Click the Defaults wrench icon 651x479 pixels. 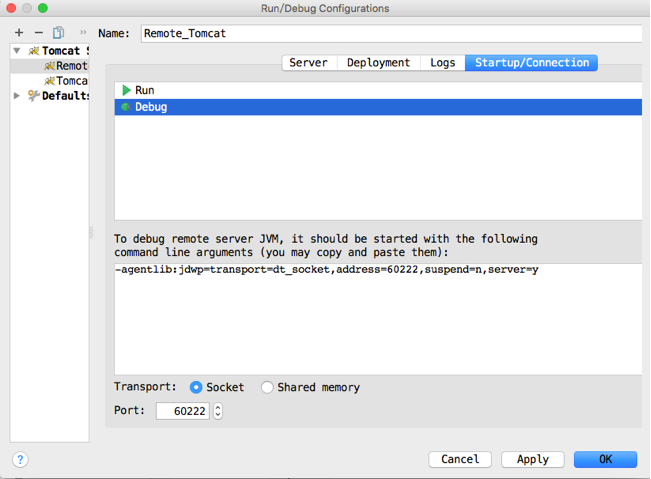[x=33, y=96]
